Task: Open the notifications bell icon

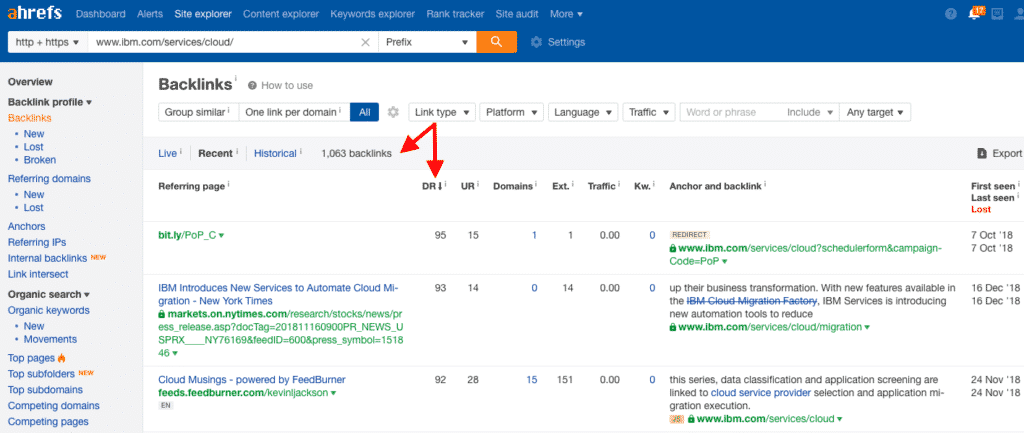Action: [975, 14]
